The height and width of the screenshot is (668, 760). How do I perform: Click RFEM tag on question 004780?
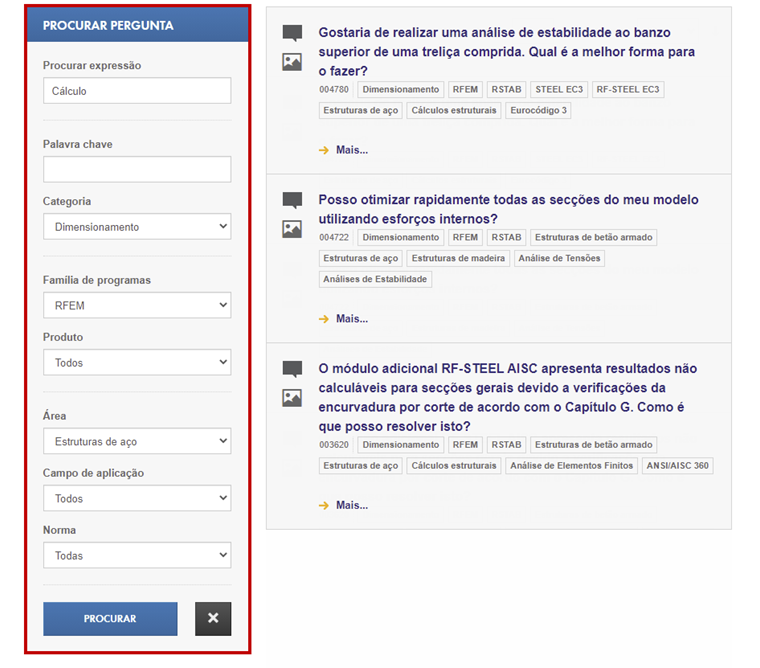(x=465, y=90)
